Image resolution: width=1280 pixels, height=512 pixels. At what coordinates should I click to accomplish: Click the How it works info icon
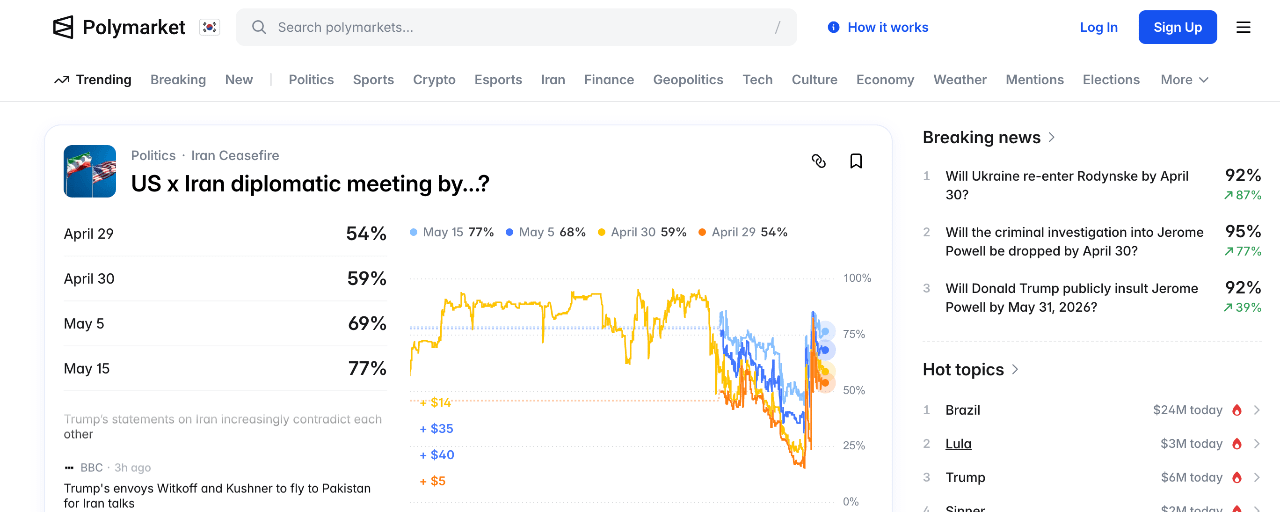point(834,28)
